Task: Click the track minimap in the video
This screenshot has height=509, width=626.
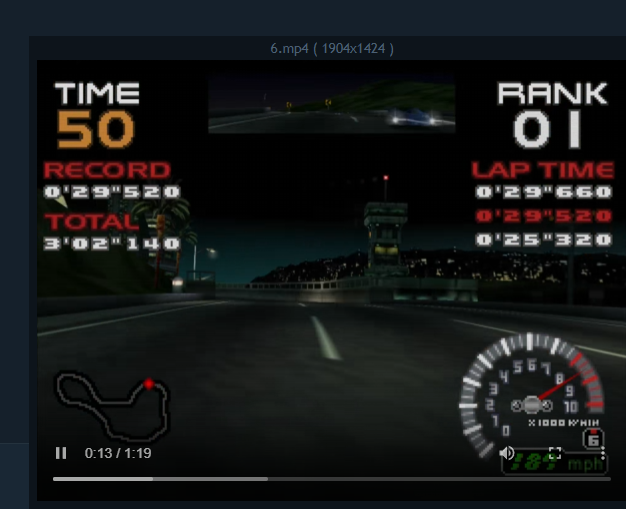Action: click(112, 406)
